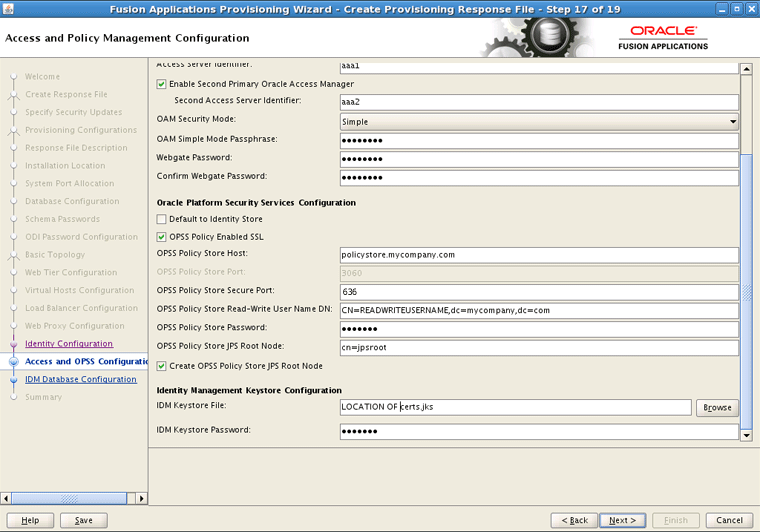Viewport: 760px width, 532px height.
Task: Click the Java icon in title bar
Action: [8, 9]
